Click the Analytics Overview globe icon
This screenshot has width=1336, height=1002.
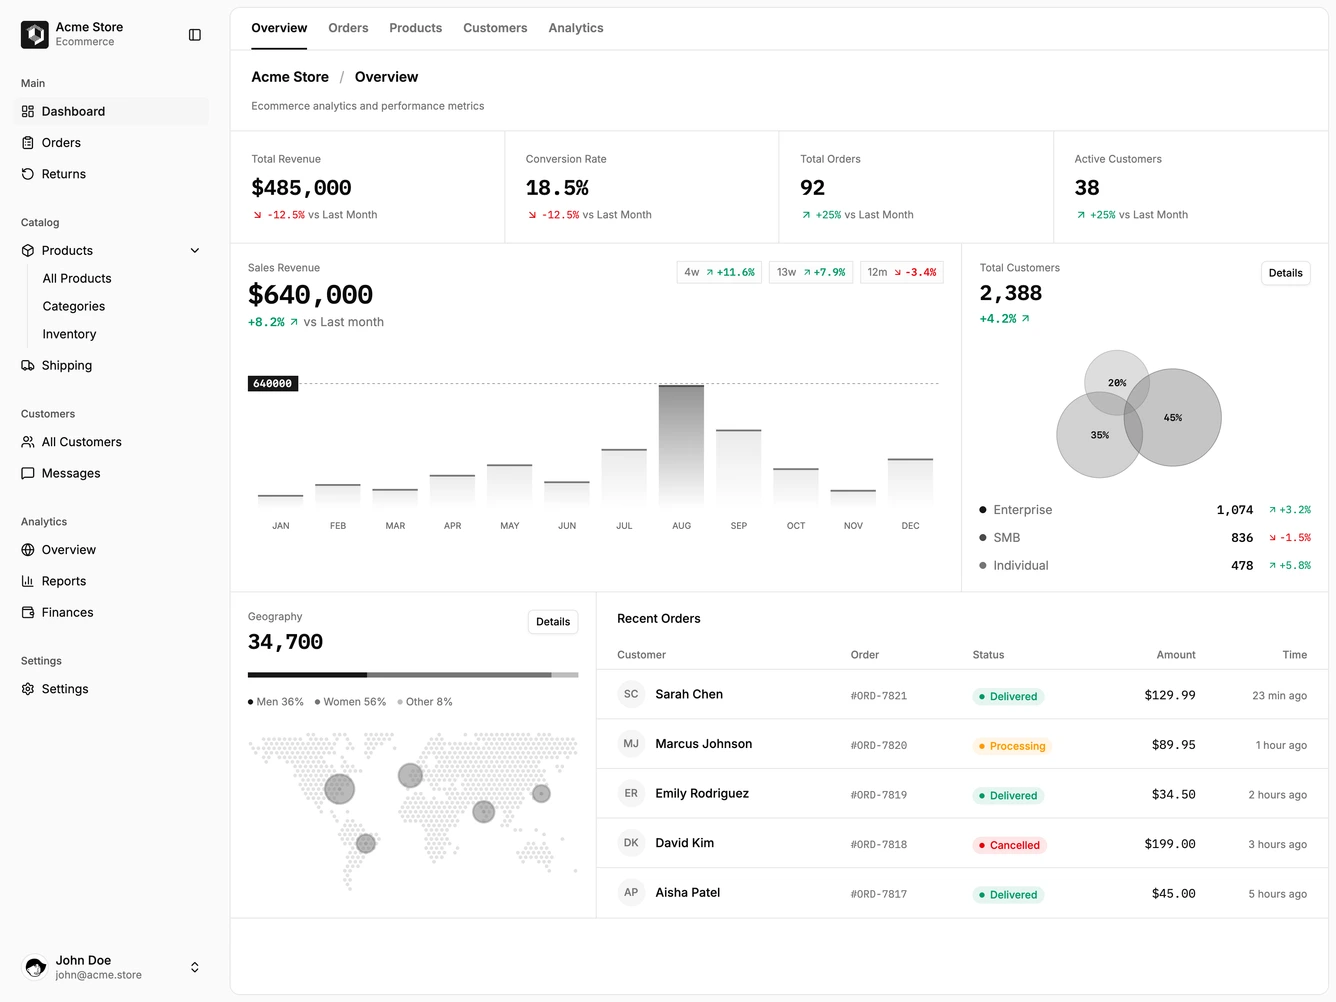28,550
